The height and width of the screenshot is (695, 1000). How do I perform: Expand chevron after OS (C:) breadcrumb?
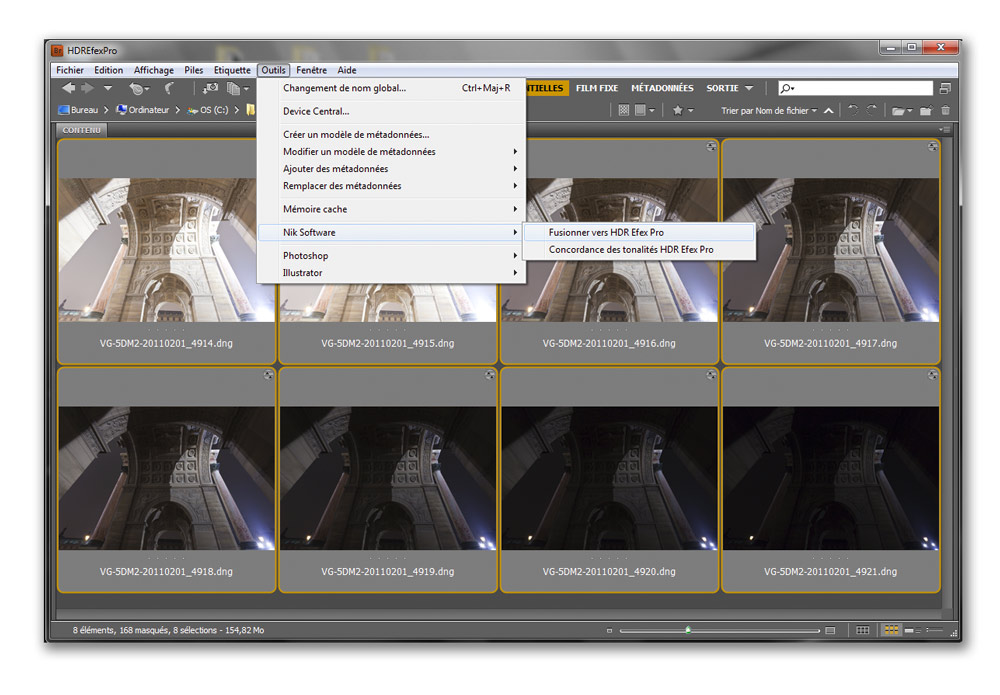tap(237, 110)
